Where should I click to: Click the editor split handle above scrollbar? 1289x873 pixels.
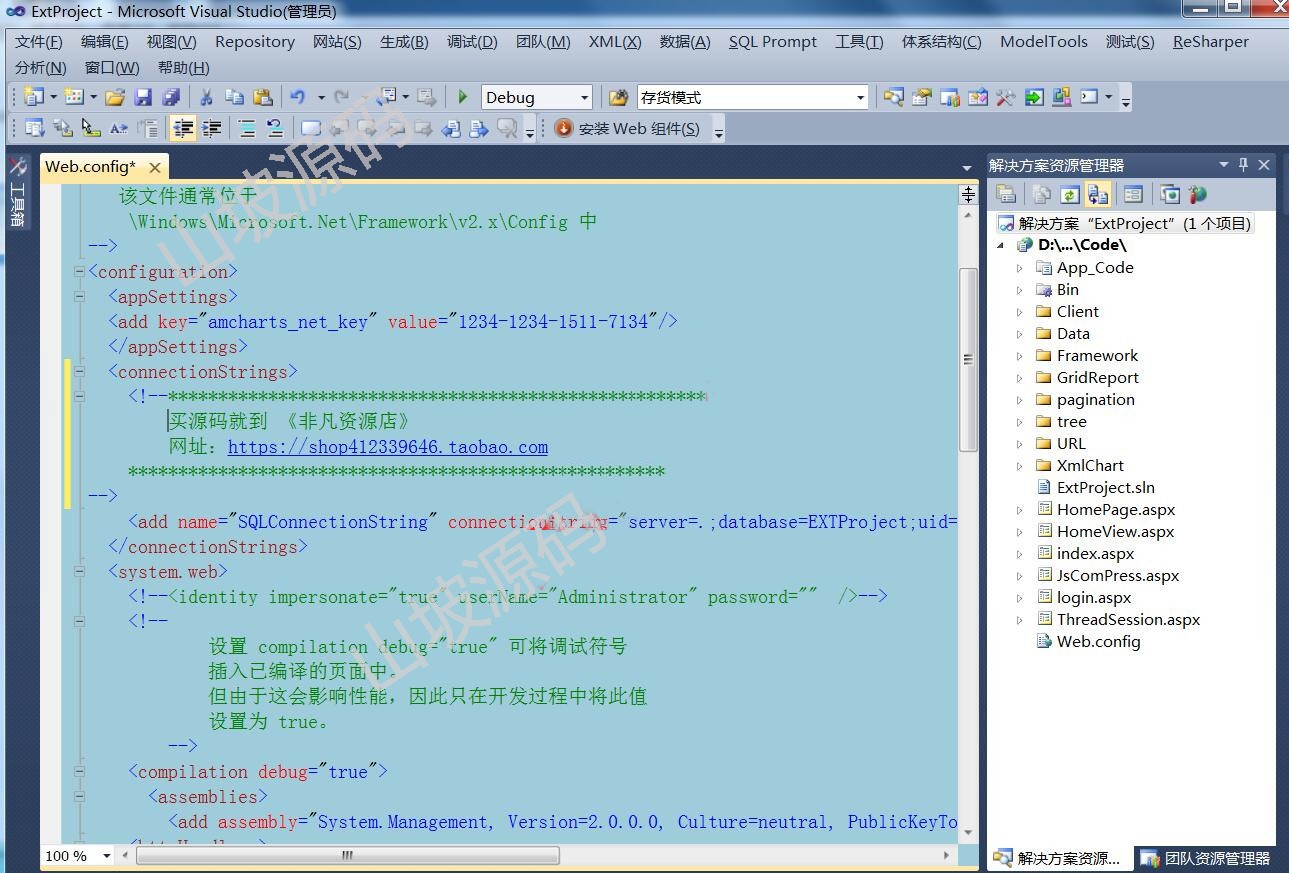(968, 195)
